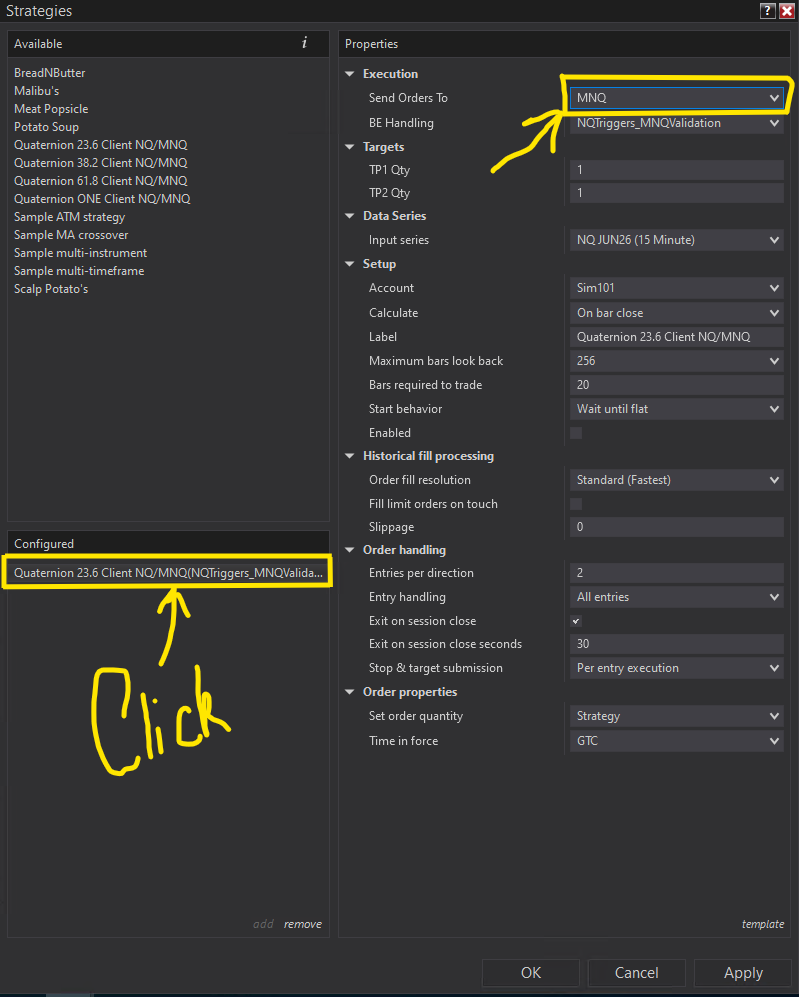Viewport: 799px width, 997px height.
Task: Select BreadNButter strategy
Action: click(x=50, y=73)
